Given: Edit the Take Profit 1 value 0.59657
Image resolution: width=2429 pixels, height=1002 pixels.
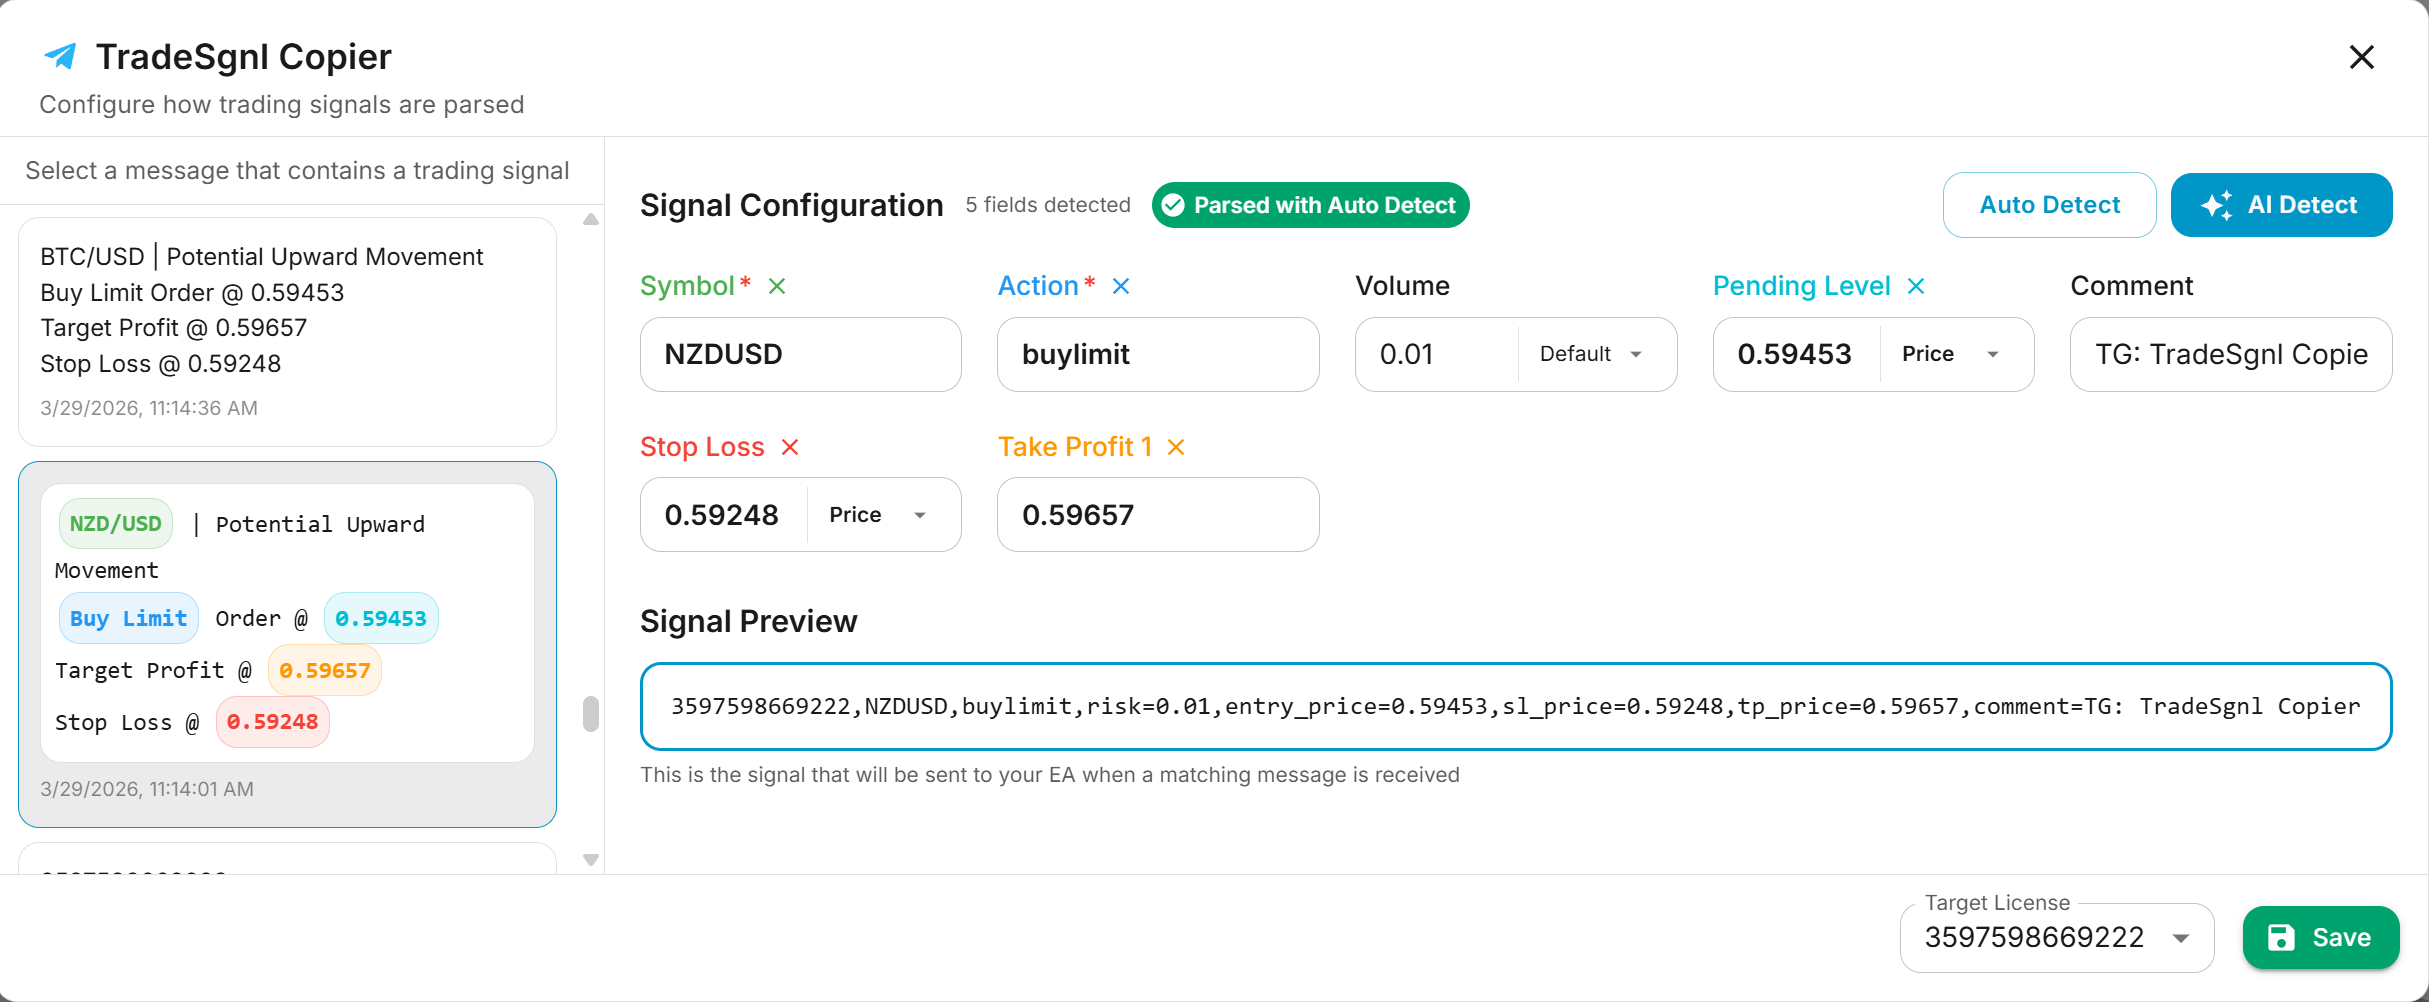Looking at the screenshot, I should [x=1158, y=515].
